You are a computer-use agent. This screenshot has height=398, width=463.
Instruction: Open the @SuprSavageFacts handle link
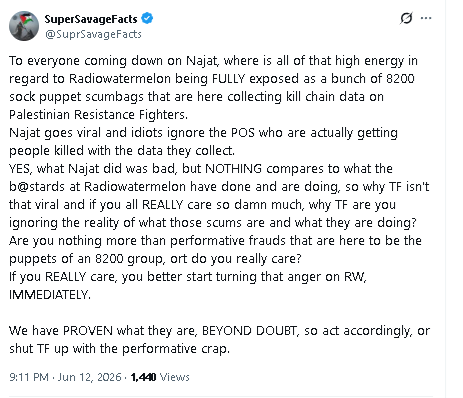pyautogui.click(x=93, y=34)
